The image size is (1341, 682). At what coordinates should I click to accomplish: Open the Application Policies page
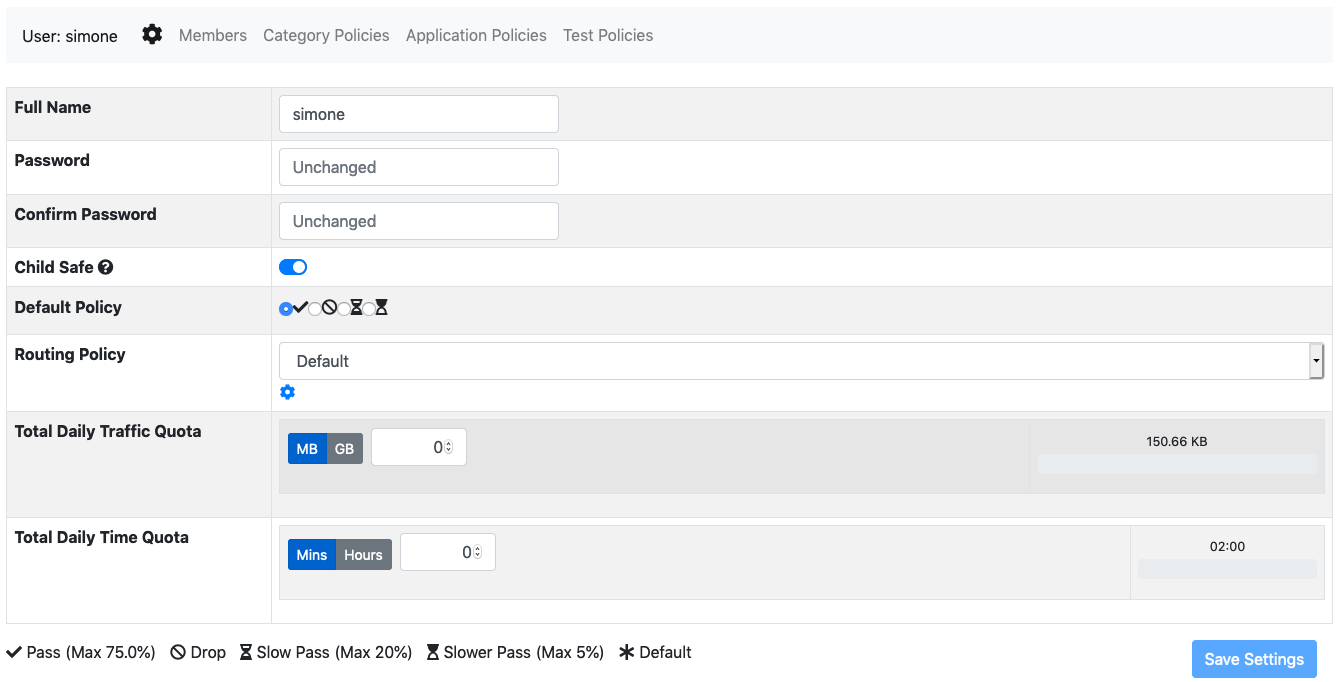click(476, 35)
